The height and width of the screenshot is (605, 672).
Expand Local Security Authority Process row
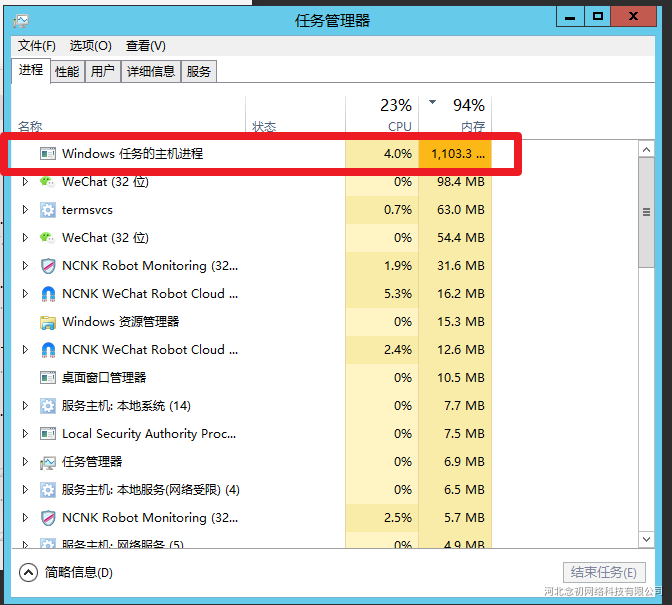25,434
